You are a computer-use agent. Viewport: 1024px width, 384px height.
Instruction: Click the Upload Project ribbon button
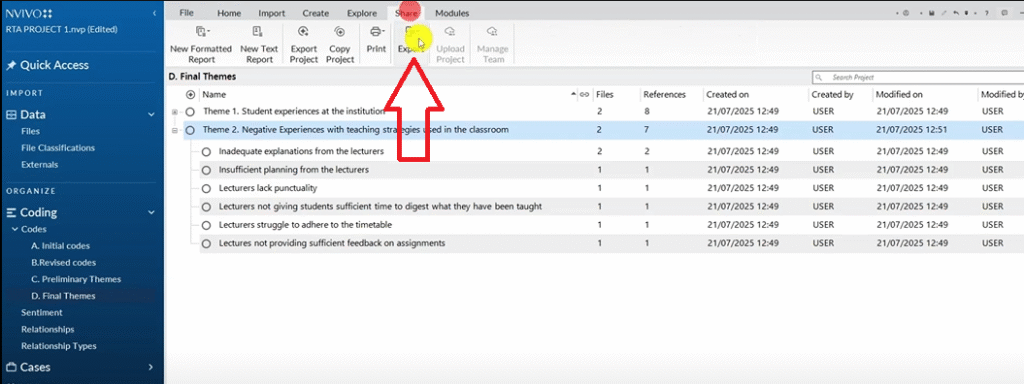pyautogui.click(x=450, y=44)
